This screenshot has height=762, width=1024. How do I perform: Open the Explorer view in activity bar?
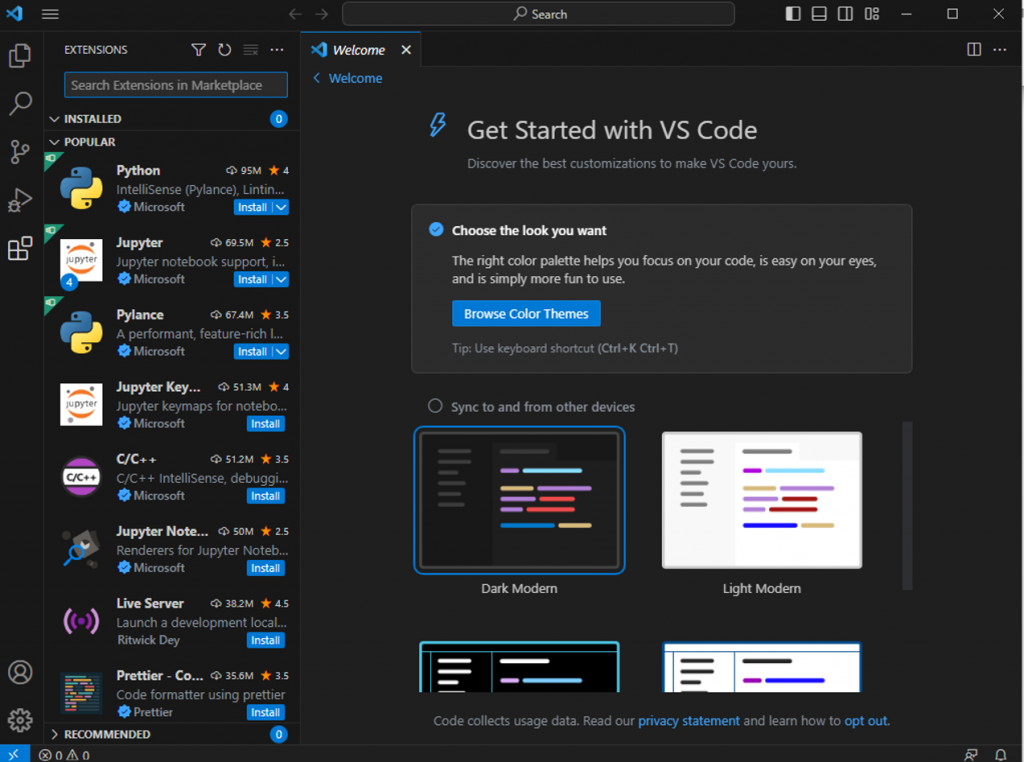click(x=20, y=56)
